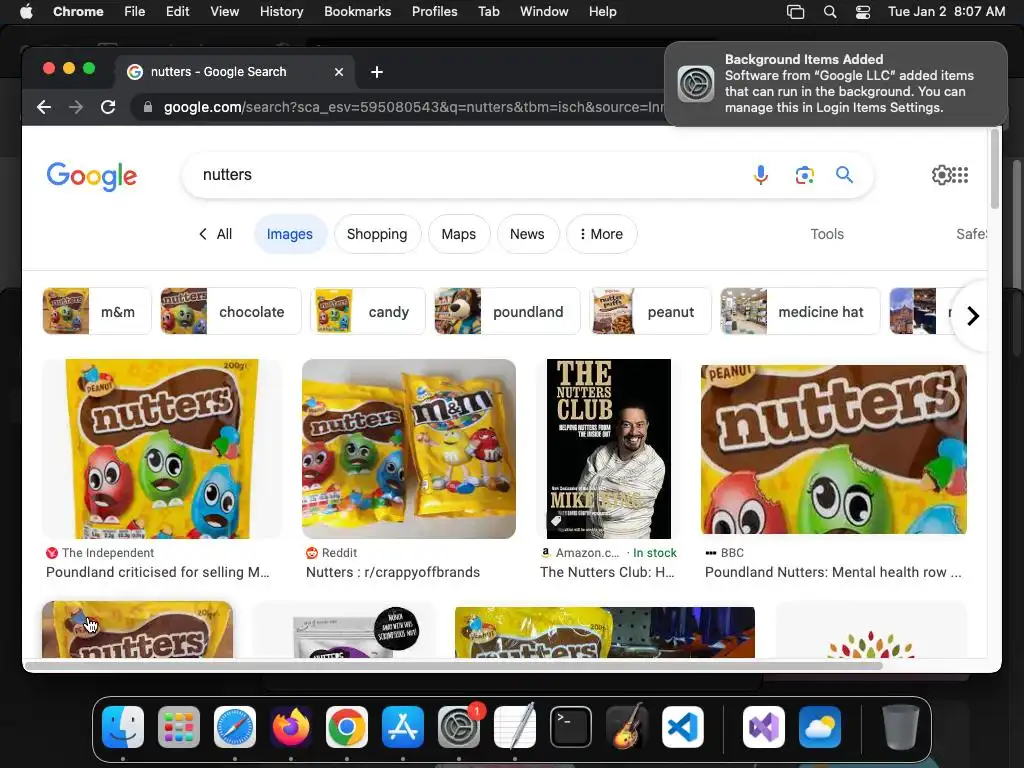1024x768 pixels.
Task: Show next related search chips
Action: (972, 316)
